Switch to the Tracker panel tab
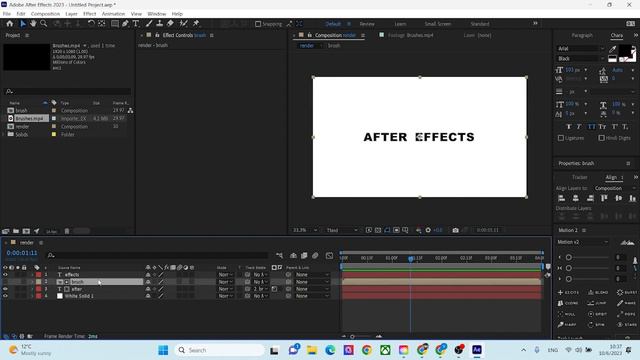 tap(580, 177)
